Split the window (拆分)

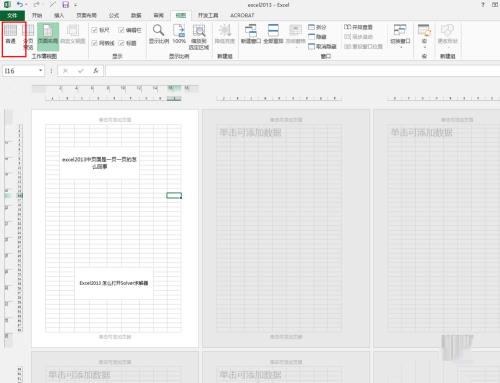click(x=317, y=27)
